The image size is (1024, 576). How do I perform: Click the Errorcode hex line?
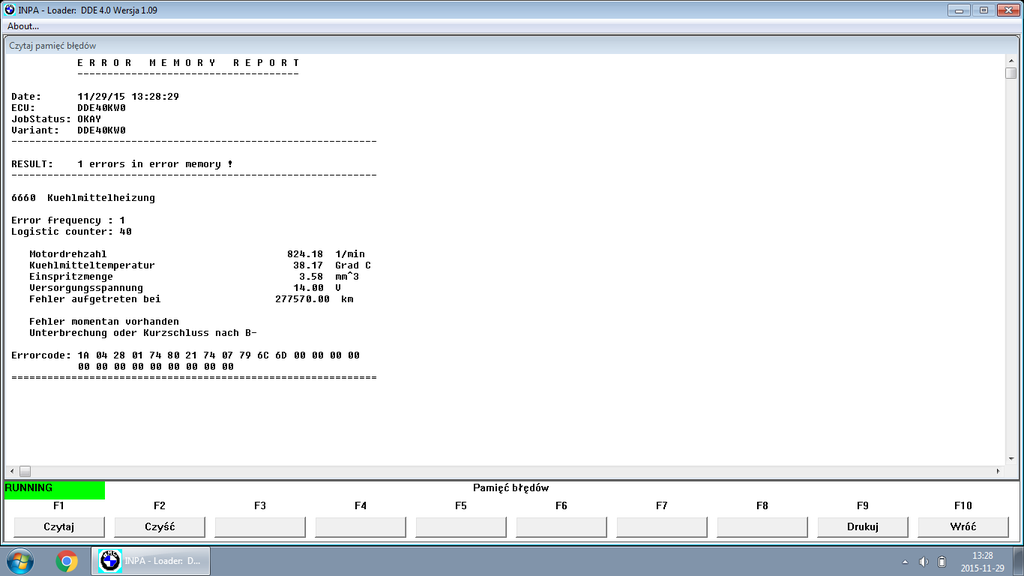tap(185, 355)
